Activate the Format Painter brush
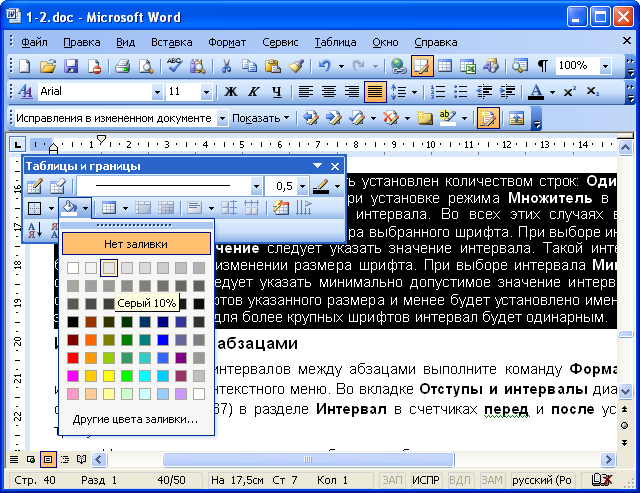 click(296, 66)
